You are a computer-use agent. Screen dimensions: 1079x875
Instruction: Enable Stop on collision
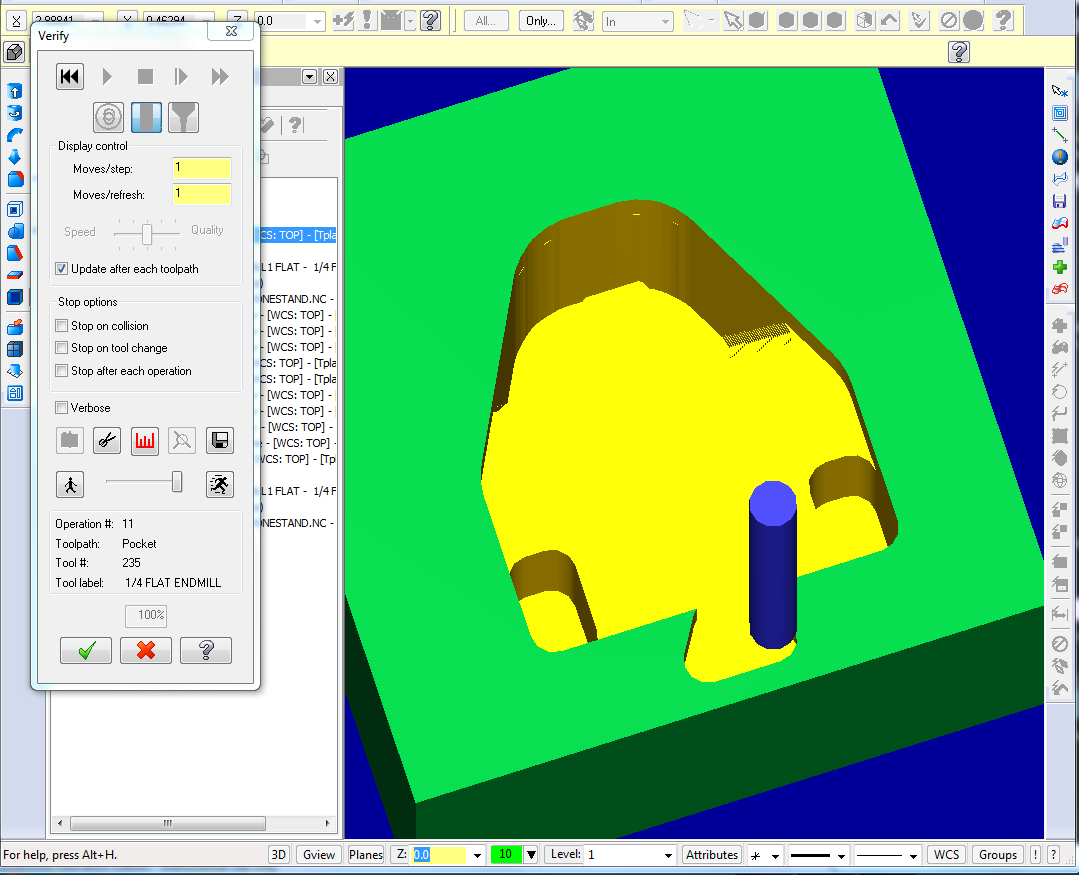point(62,326)
